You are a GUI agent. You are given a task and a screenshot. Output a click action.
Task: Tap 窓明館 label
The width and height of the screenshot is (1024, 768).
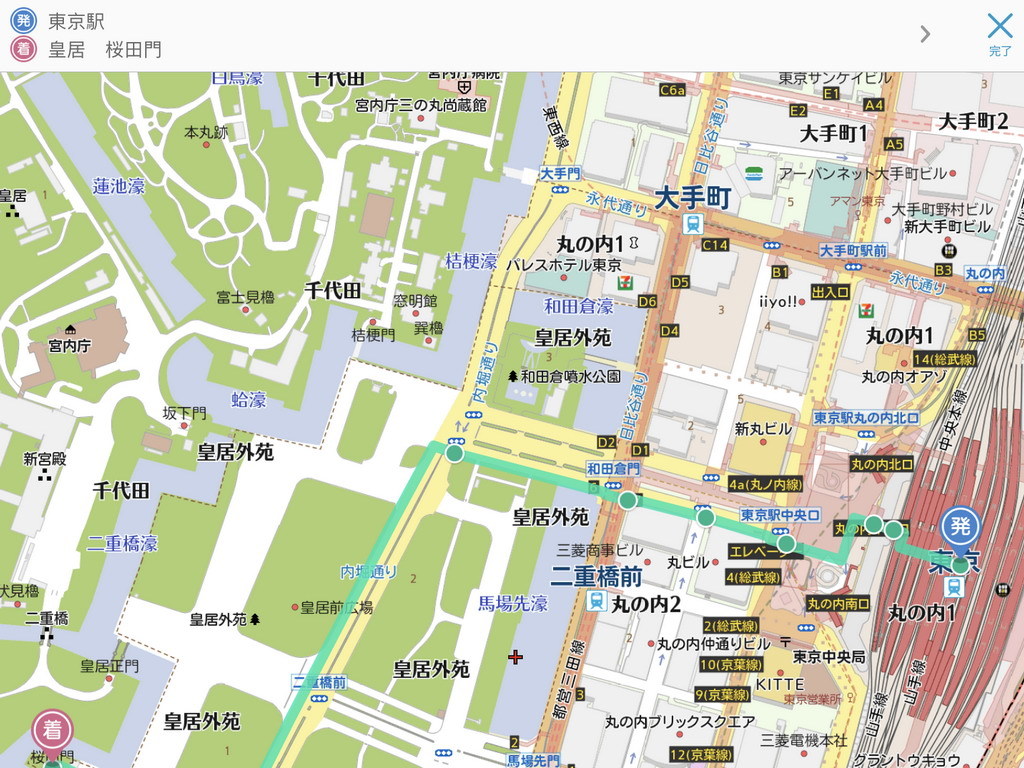click(415, 301)
